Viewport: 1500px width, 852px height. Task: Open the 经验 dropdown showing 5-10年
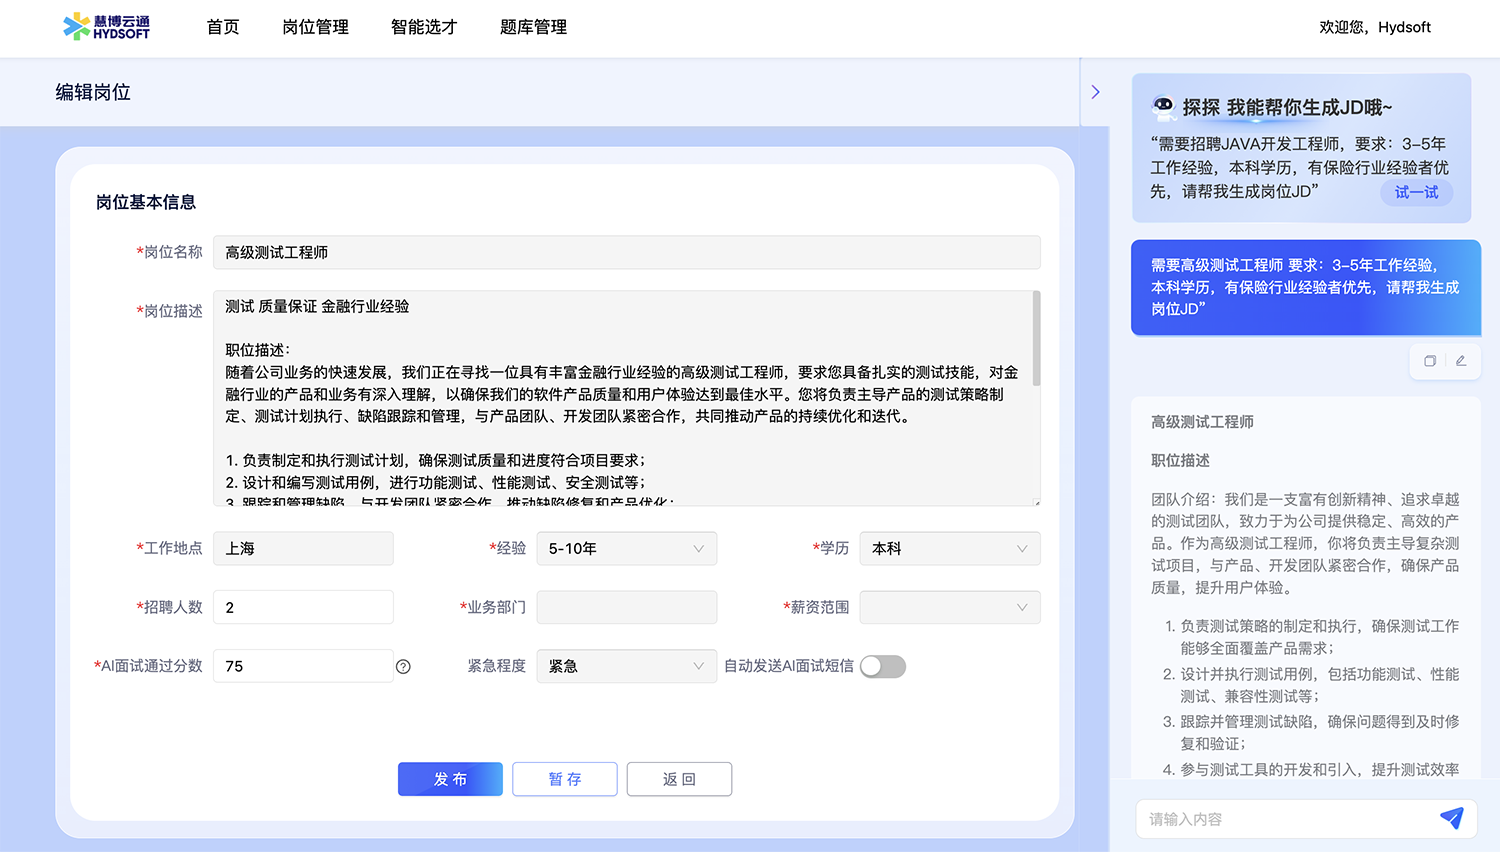pos(626,549)
